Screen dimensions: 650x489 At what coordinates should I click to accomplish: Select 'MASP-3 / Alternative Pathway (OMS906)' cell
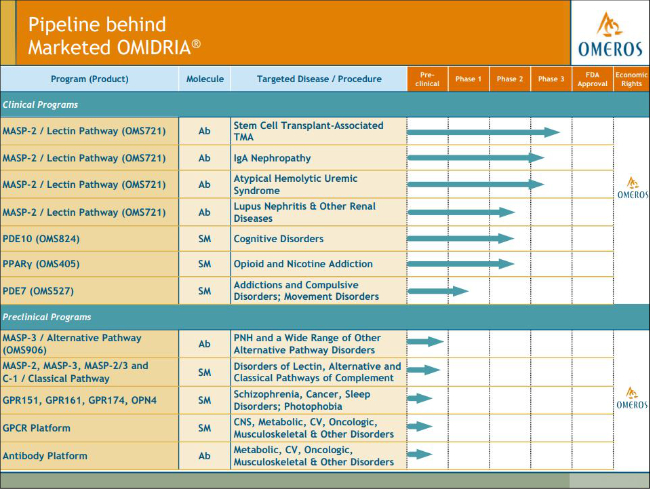tap(90, 344)
